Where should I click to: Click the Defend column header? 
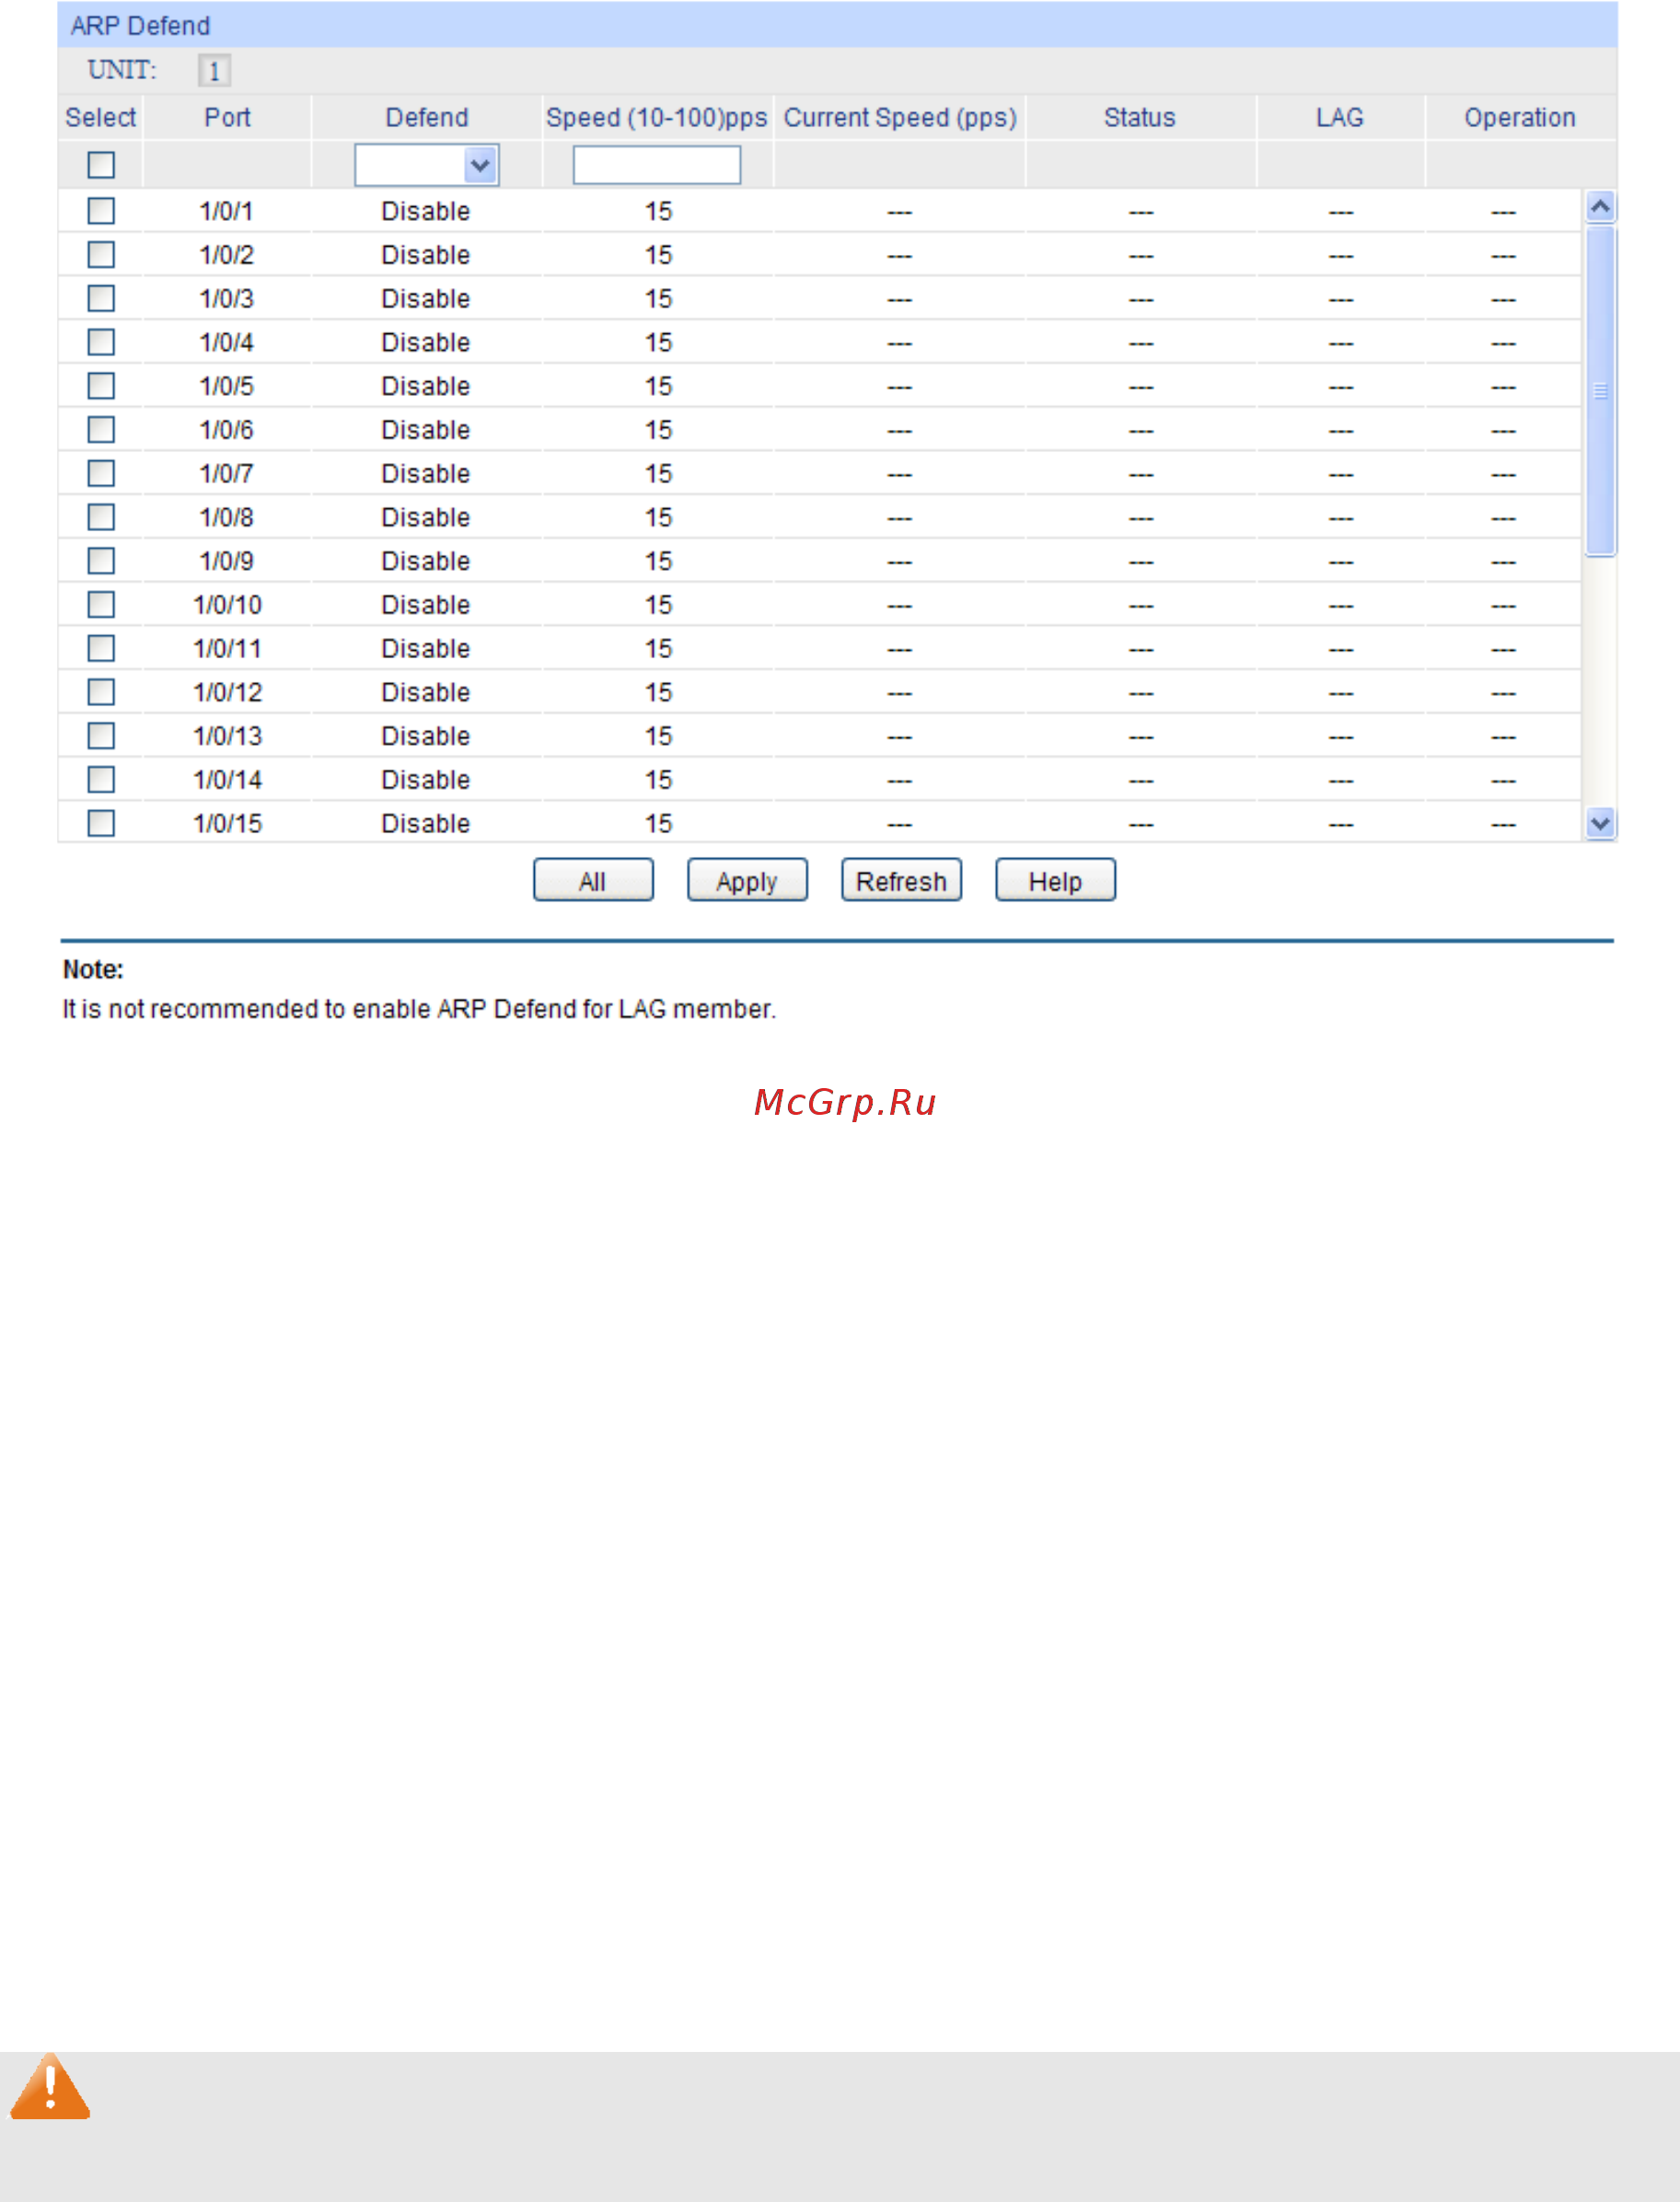point(427,118)
